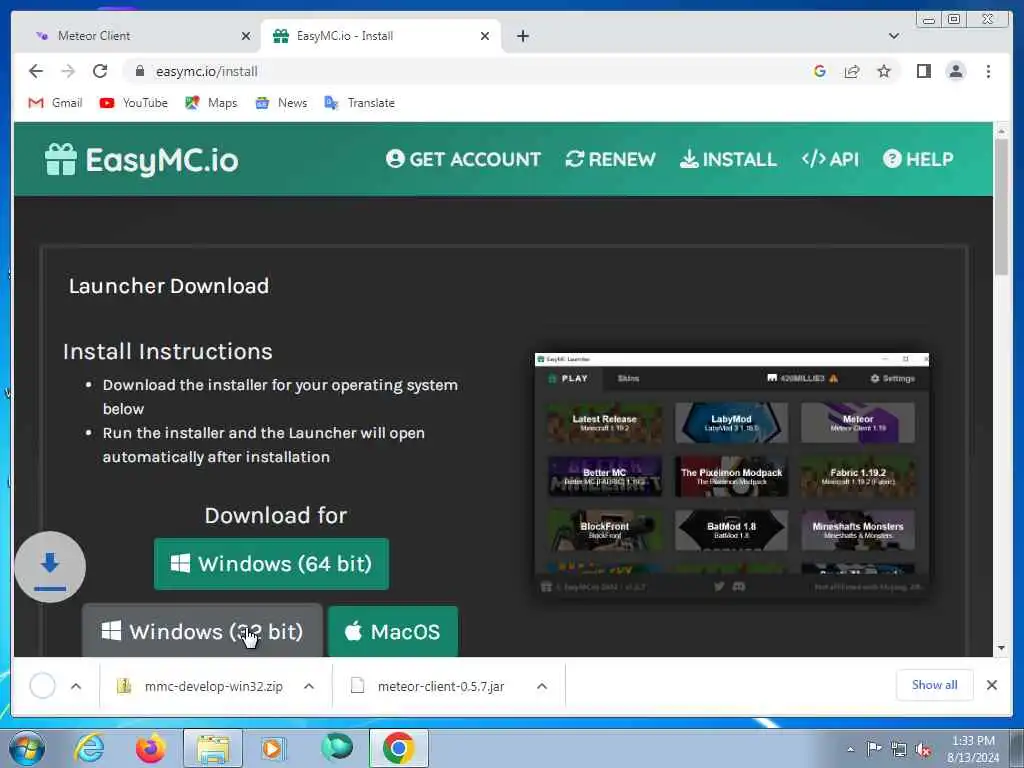This screenshot has height=768, width=1024.
Task: Open Windows Explorer from taskbar
Action: coord(213,748)
